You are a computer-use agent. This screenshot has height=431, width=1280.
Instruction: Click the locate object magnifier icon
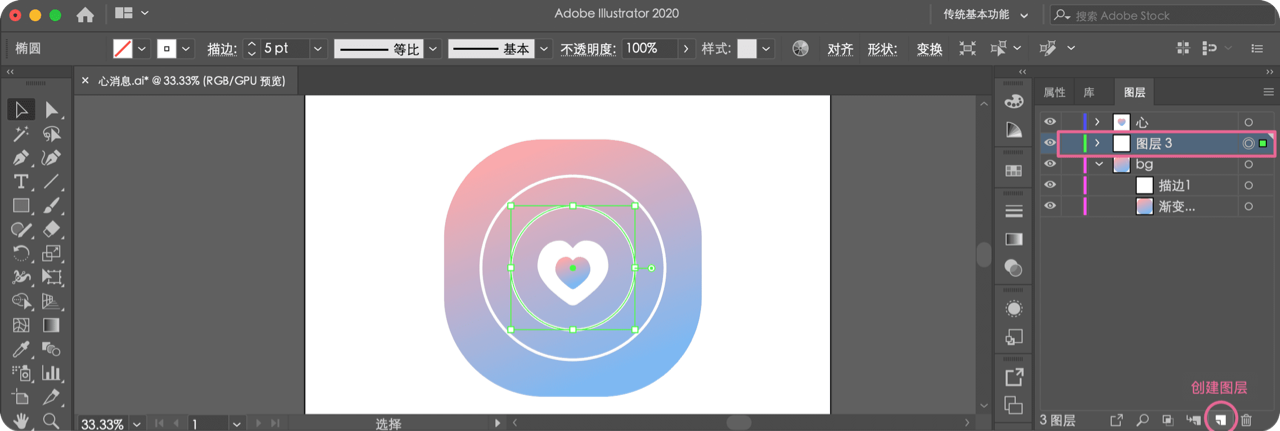pyautogui.click(x=1142, y=420)
